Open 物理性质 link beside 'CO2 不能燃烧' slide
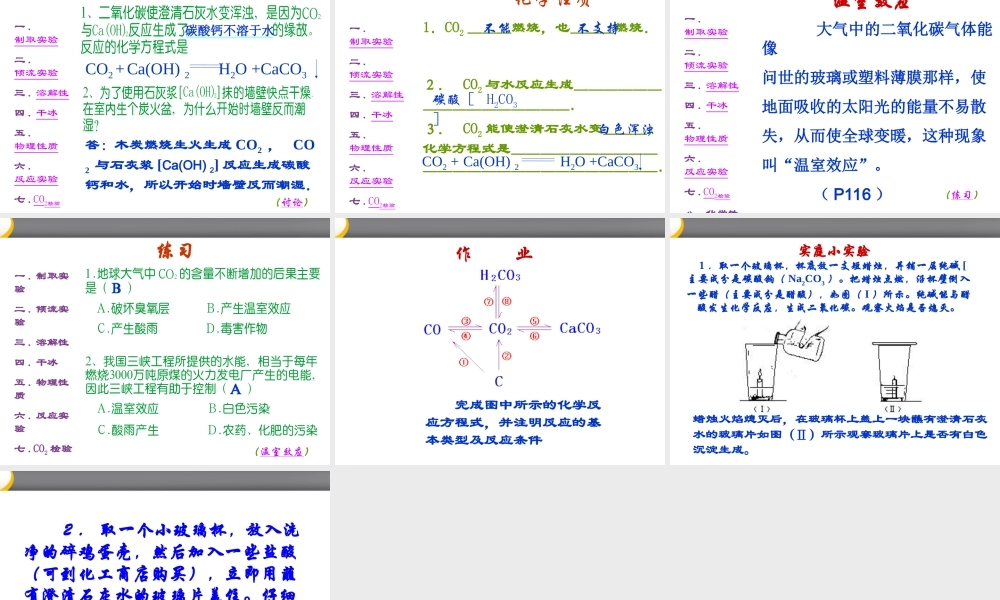1000x600 pixels. tap(371, 148)
